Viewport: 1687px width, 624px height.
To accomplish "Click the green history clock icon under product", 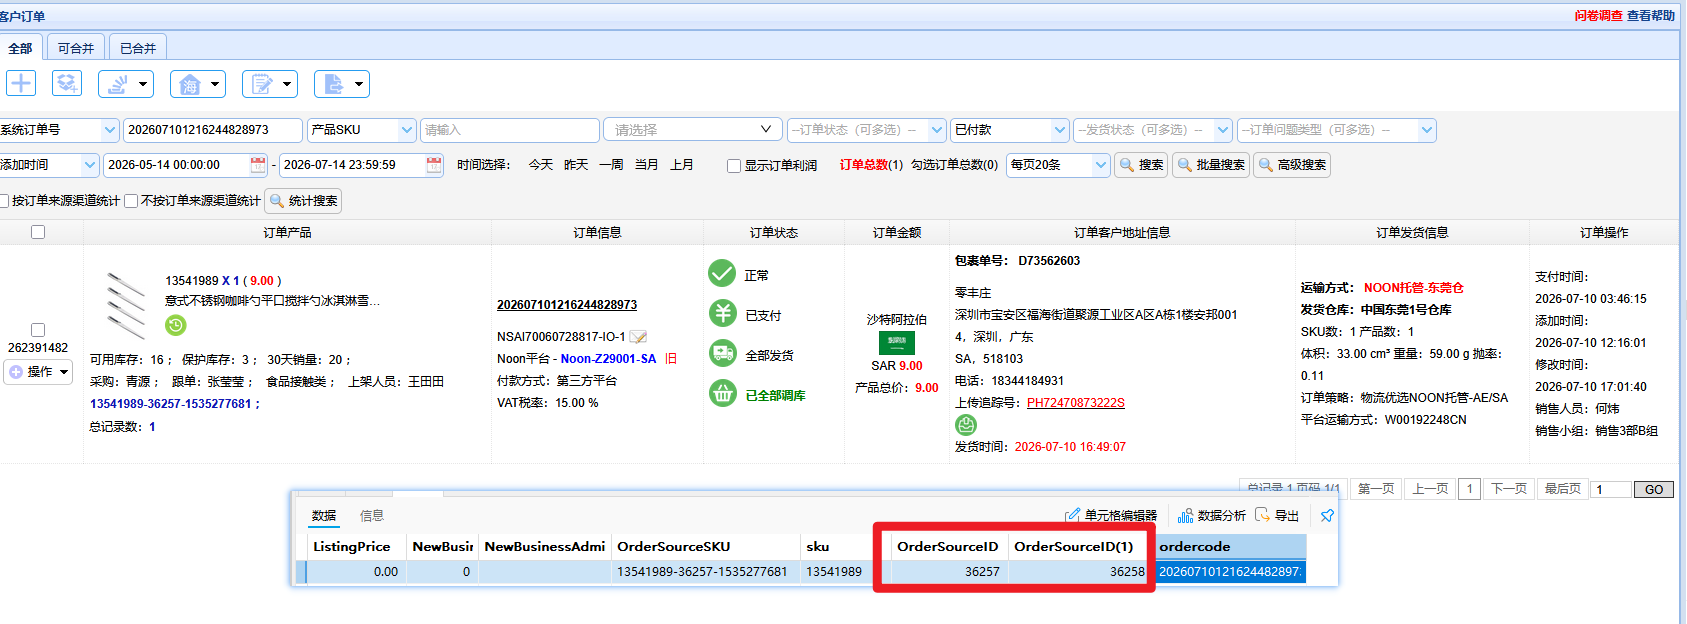I will pyautogui.click(x=176, y=325).
